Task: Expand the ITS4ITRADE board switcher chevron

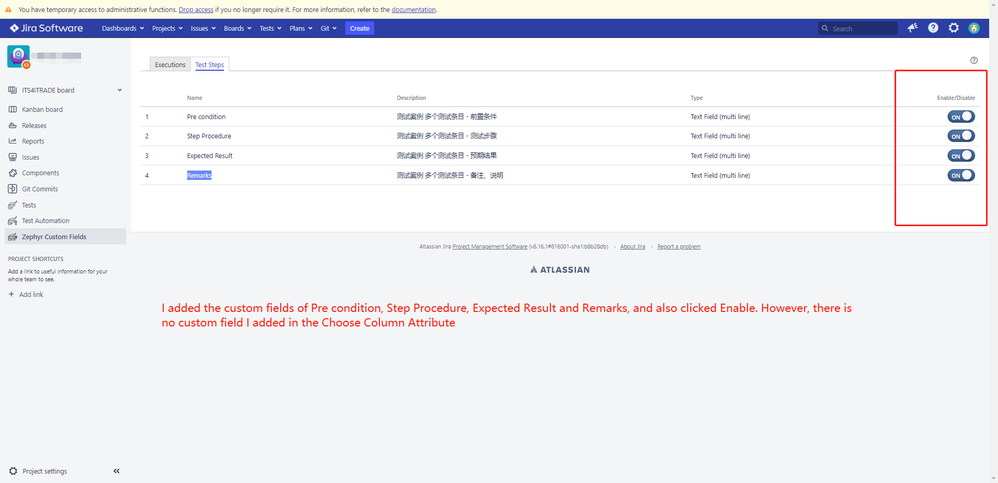Action: (x=120, y=90)
